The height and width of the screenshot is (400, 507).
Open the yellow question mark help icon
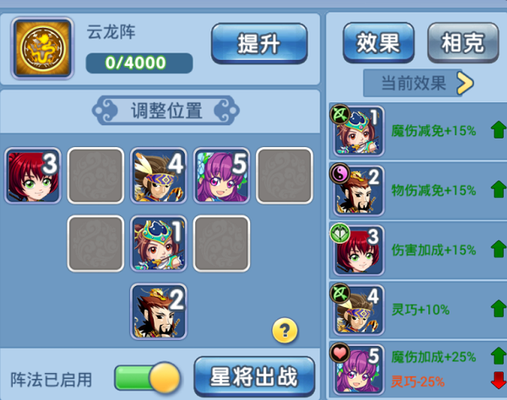(x=285, y=330)
